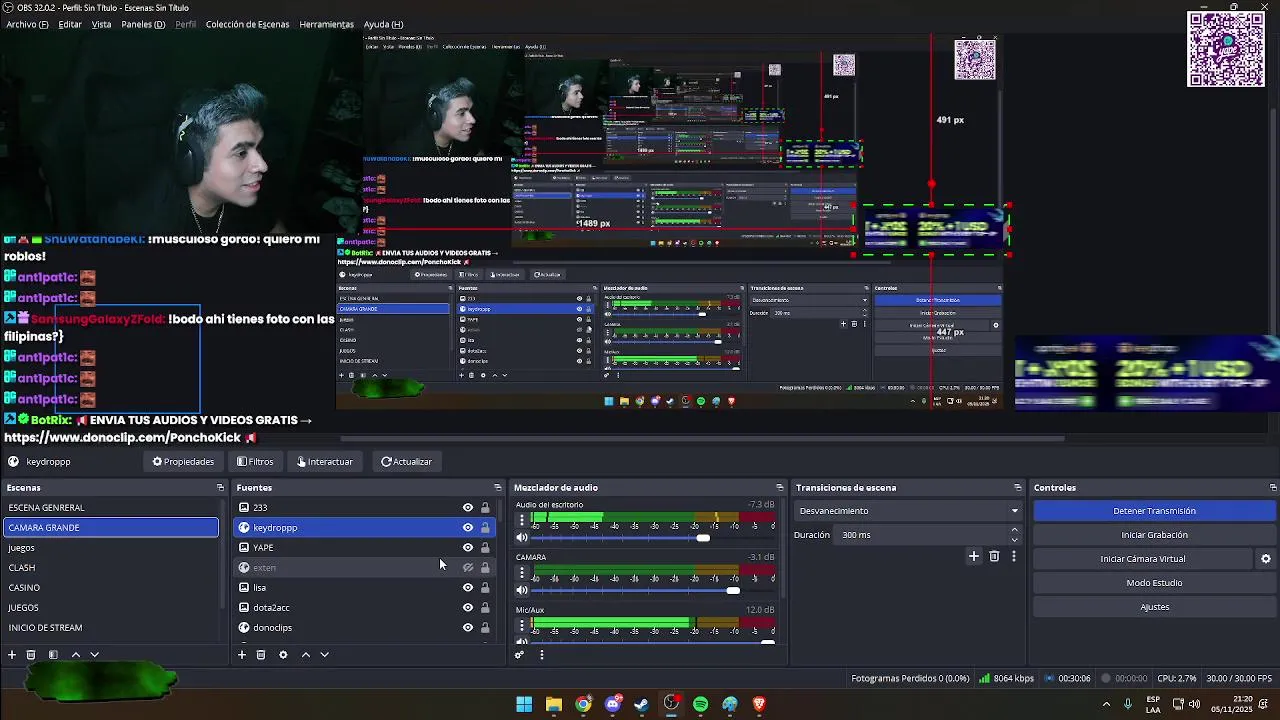Unlock the 233 source
The image size is (1280, 720).
(x=485, y=508)
